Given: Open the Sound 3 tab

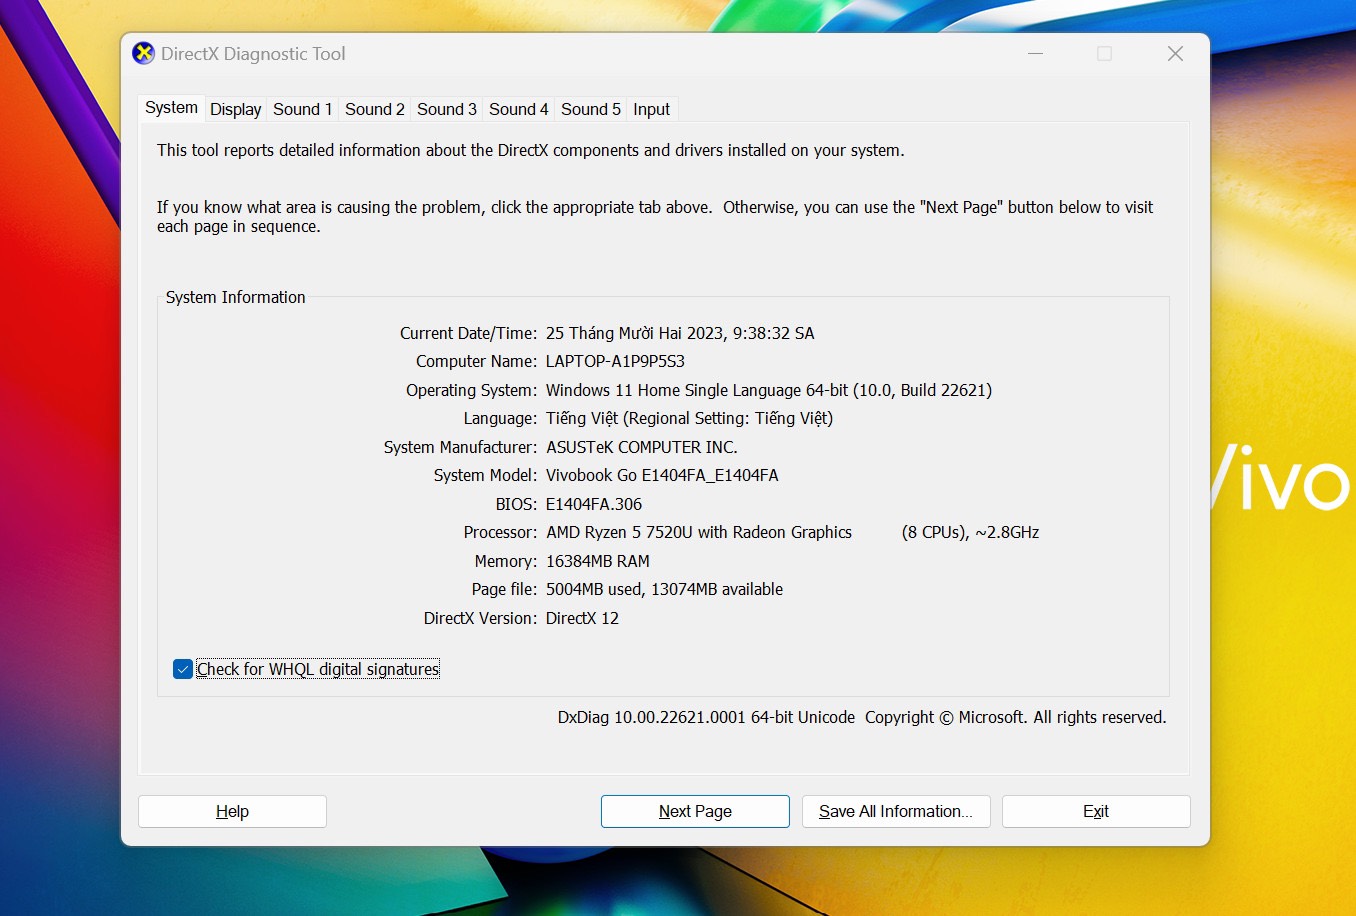Looking at the screenshot, I should click(x=446, y=110).
